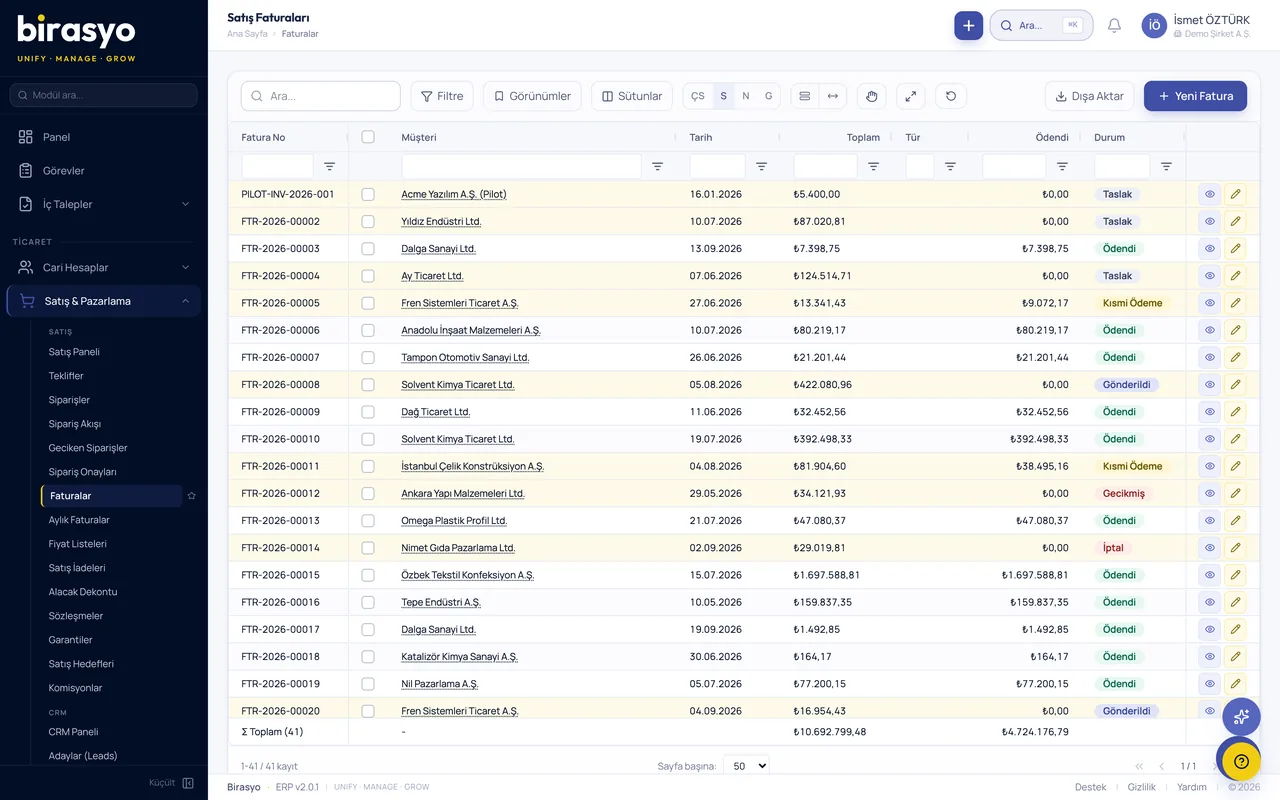
Task: Select the checkbox for invoice FTR-2026-00004
Action: coord(368,276)
